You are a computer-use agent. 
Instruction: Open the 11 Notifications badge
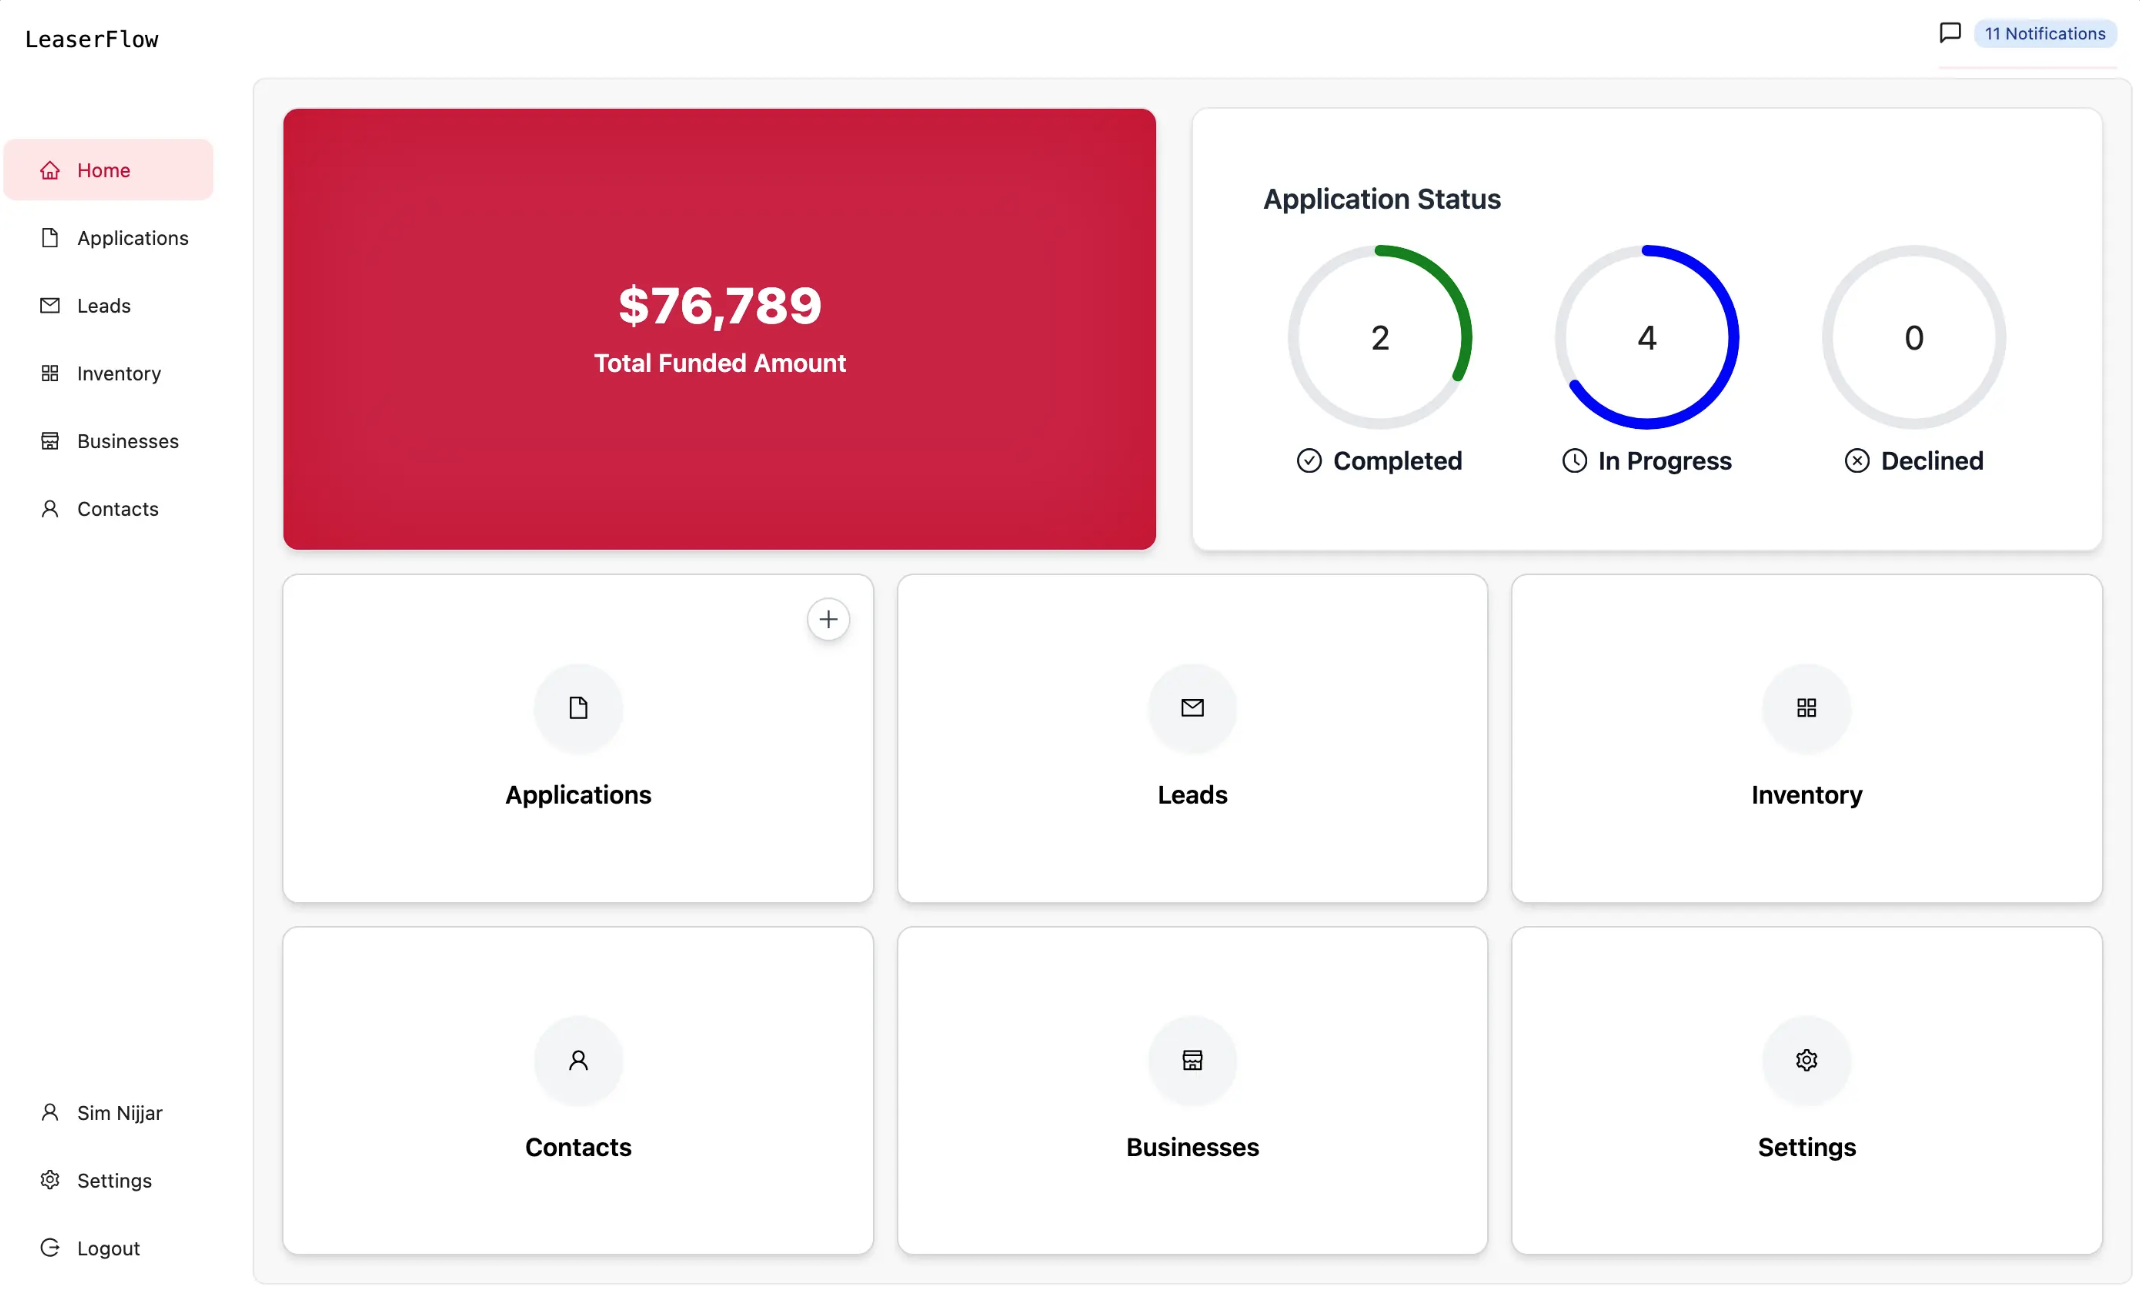click(2044, 34)
